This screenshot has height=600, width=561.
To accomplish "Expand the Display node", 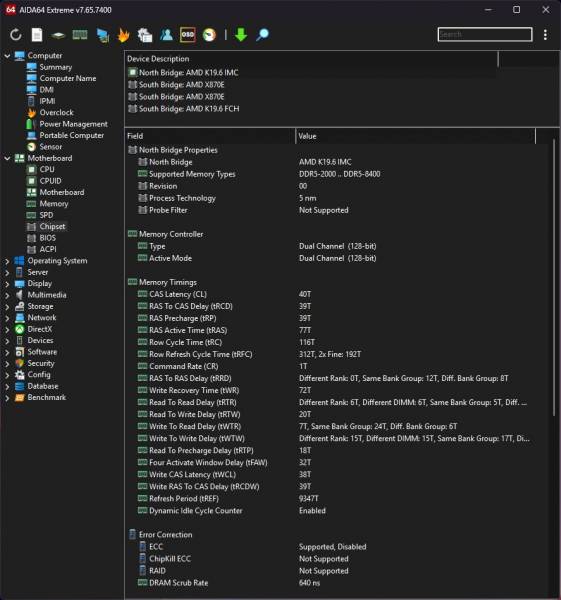I will 7,284.
